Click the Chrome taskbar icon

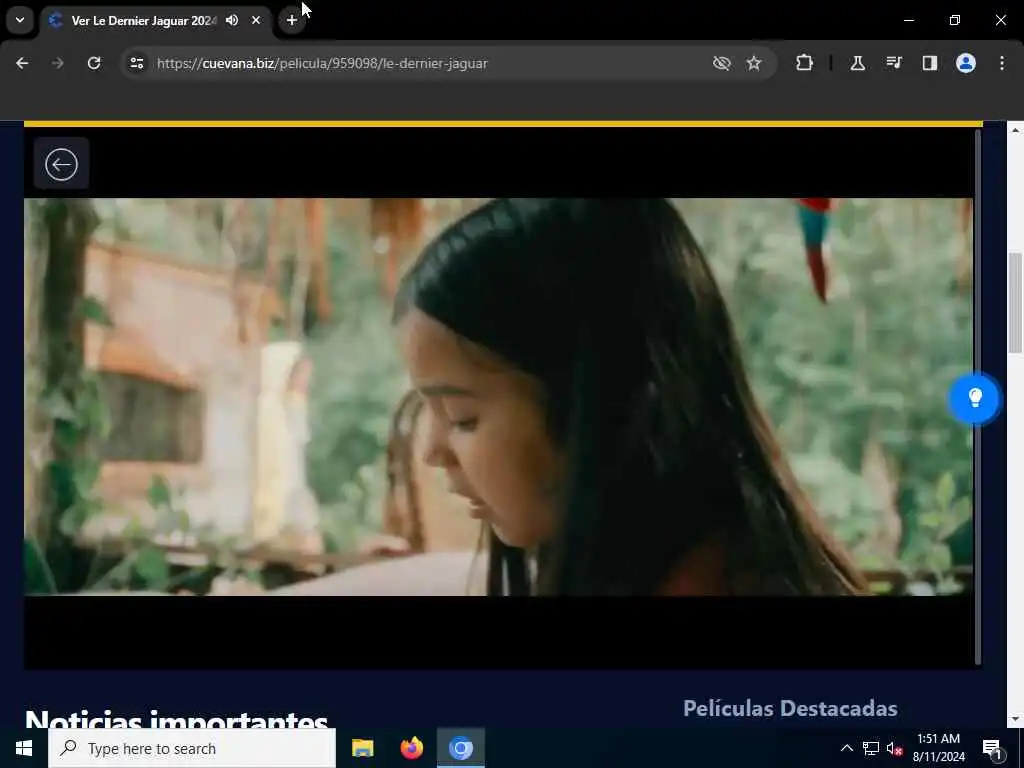(460, 748)
